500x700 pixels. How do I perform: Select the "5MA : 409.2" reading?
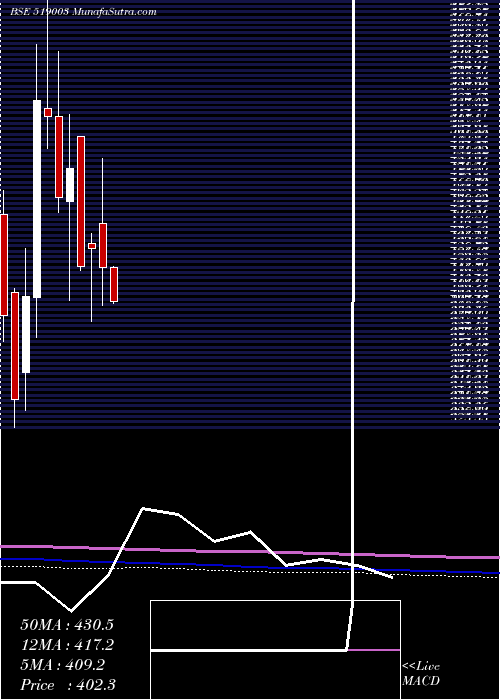click(x=63, y=665)
